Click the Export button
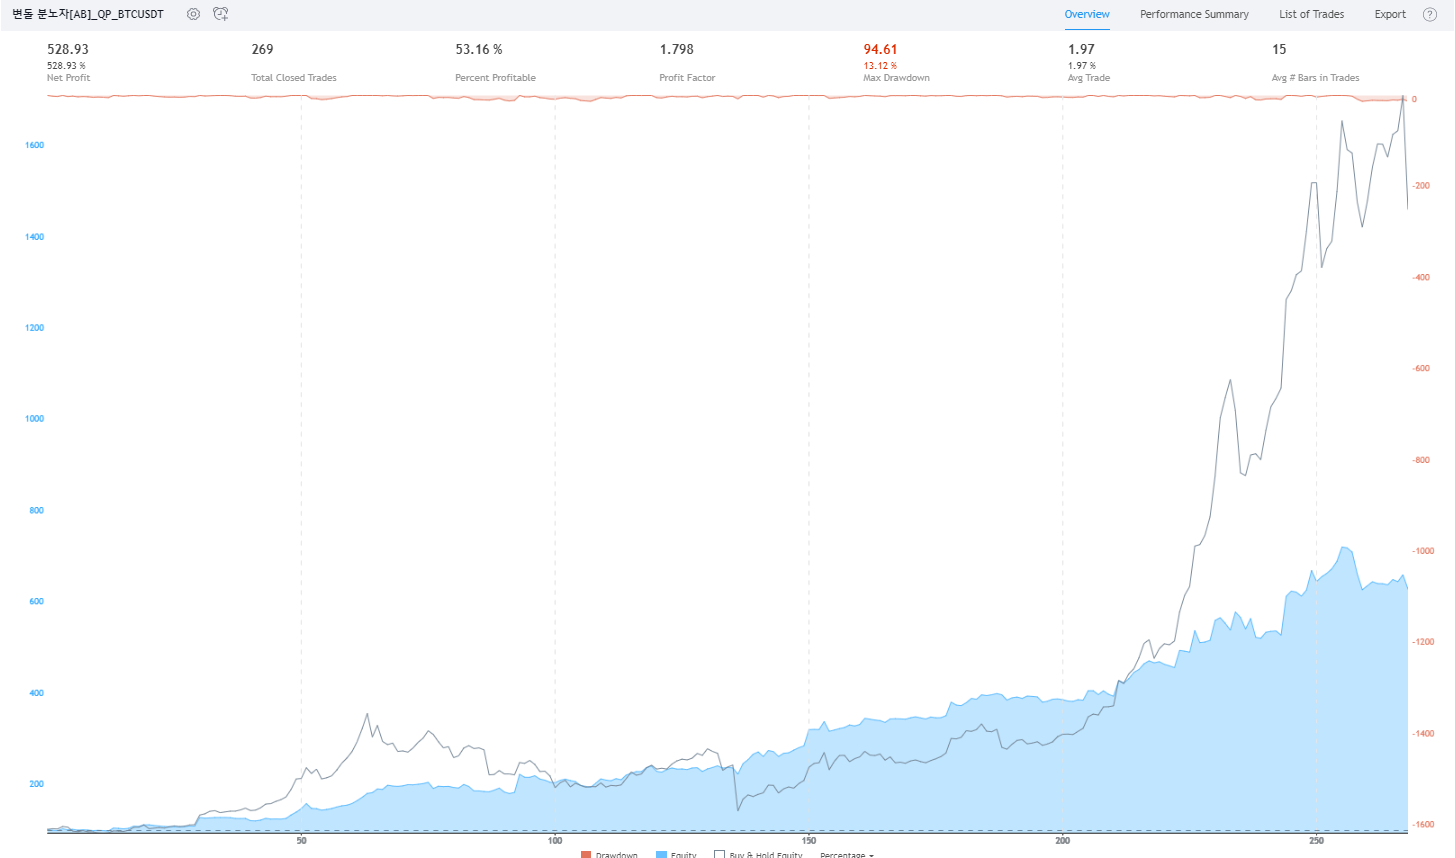 pos(1389,14)
